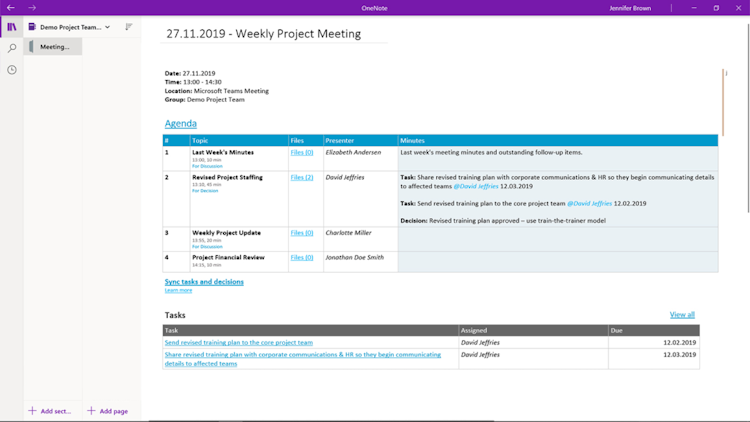Click the Demo Project Team notebook icon

(x=32, y=27)
